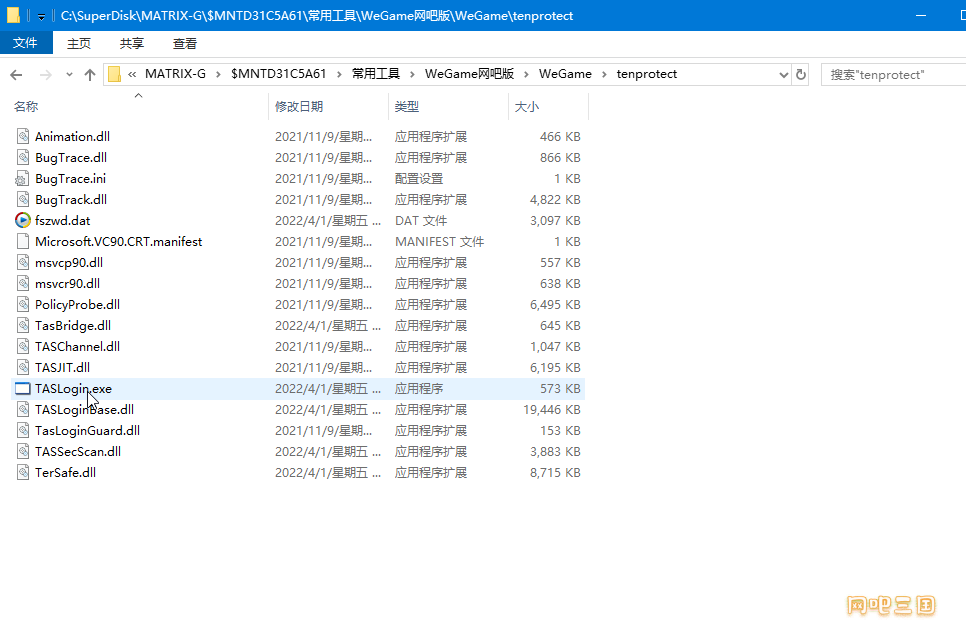Navigate to WeGame breadcrumb folder
966x630 pixels.
[565, 74]
